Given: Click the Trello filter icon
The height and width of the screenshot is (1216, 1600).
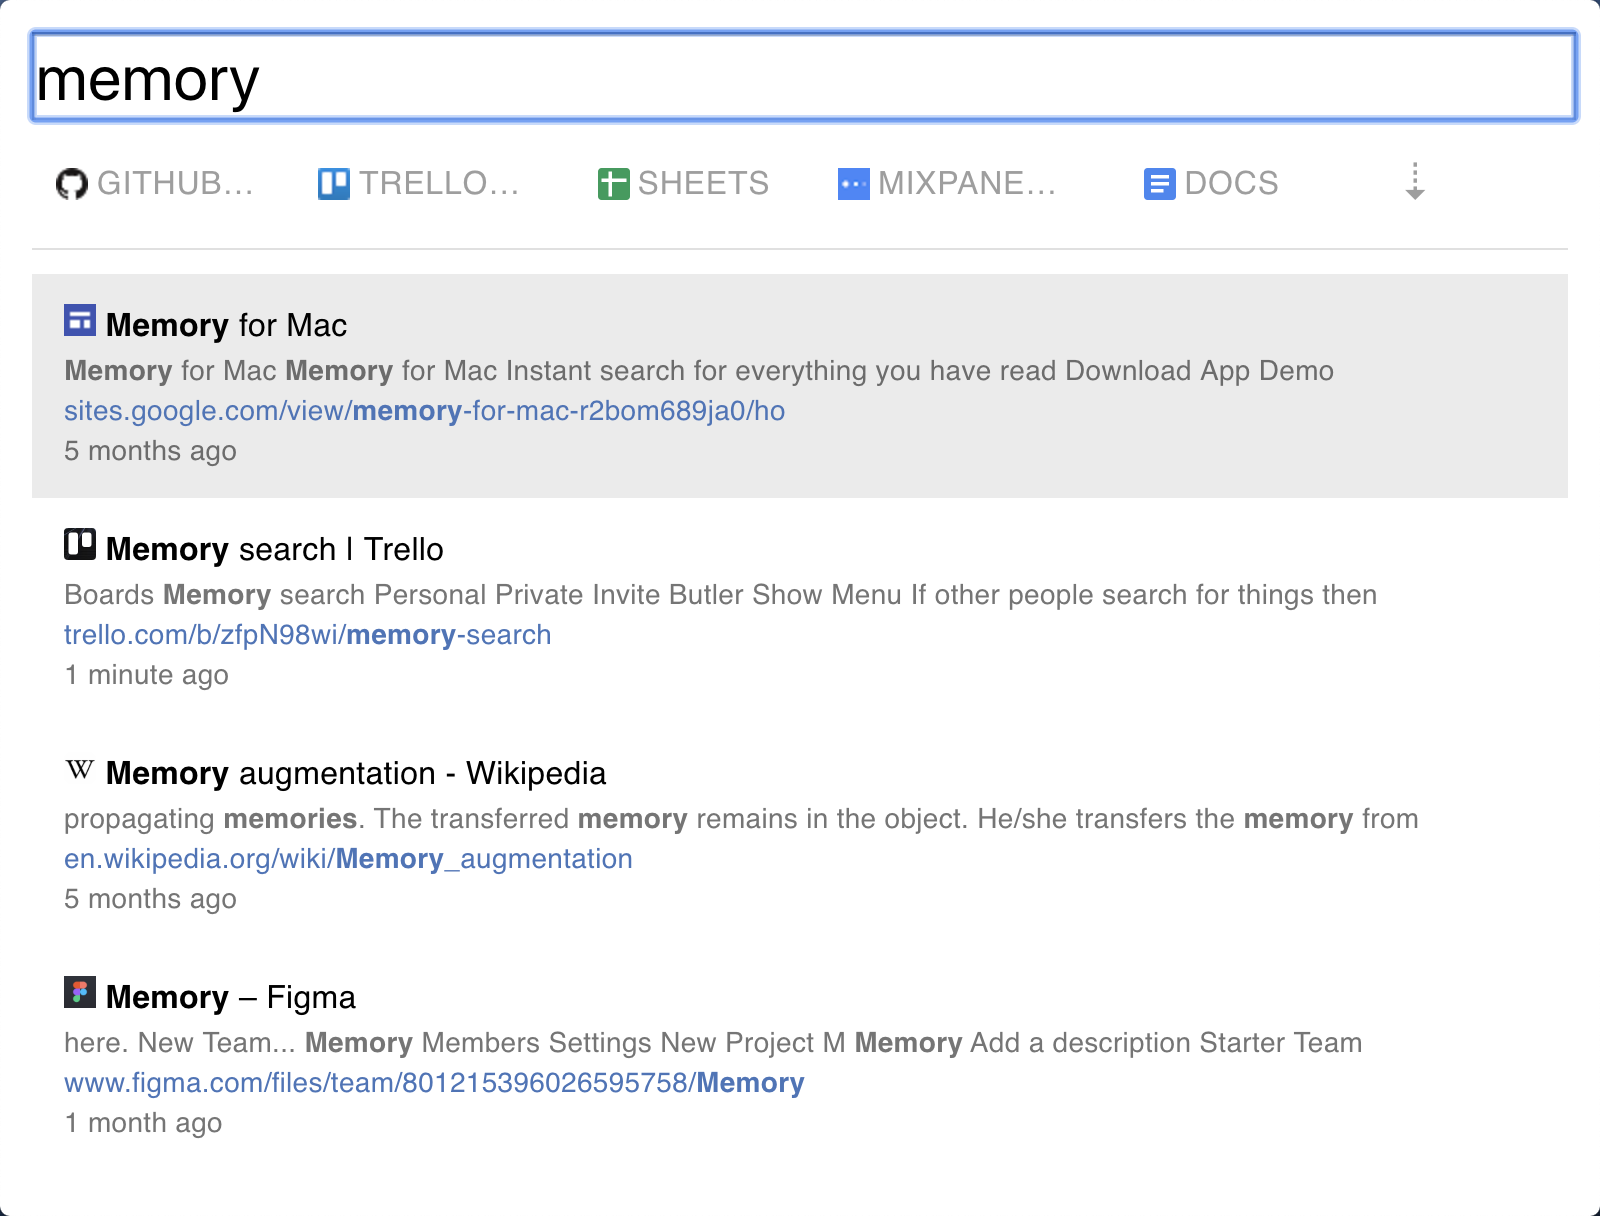Looking at the screenshot, I should pyautogui.click(x=333, y=184).
